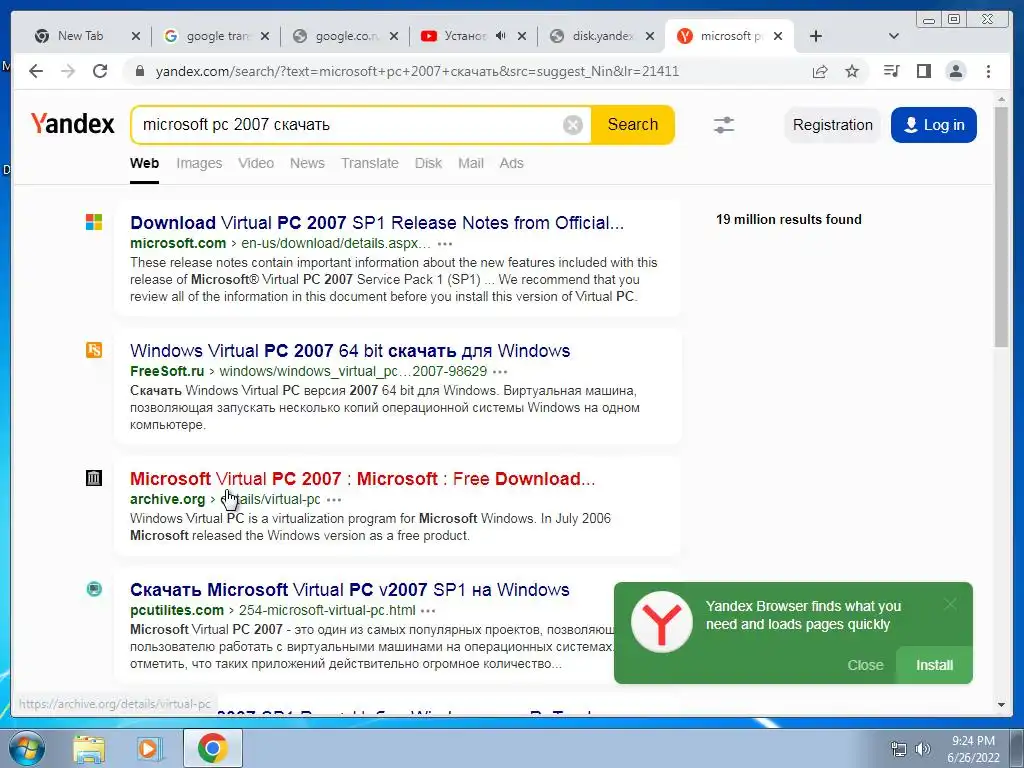Click Close in Yandex Browser popup

865,665
